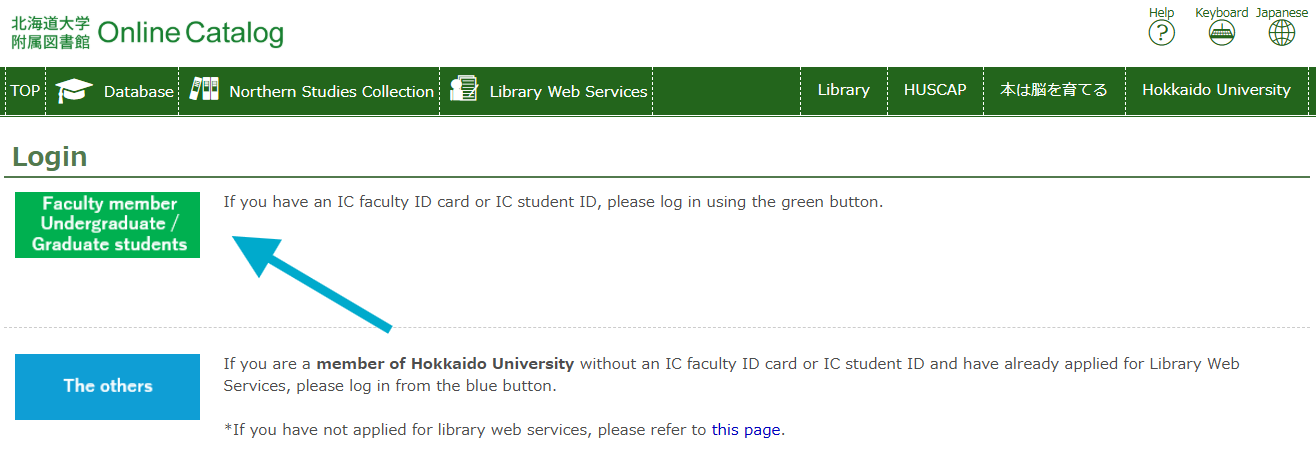This screenshot has width=1316, height=472.
Task: Click the graduation cap Database icon
Action: [74, 91]
